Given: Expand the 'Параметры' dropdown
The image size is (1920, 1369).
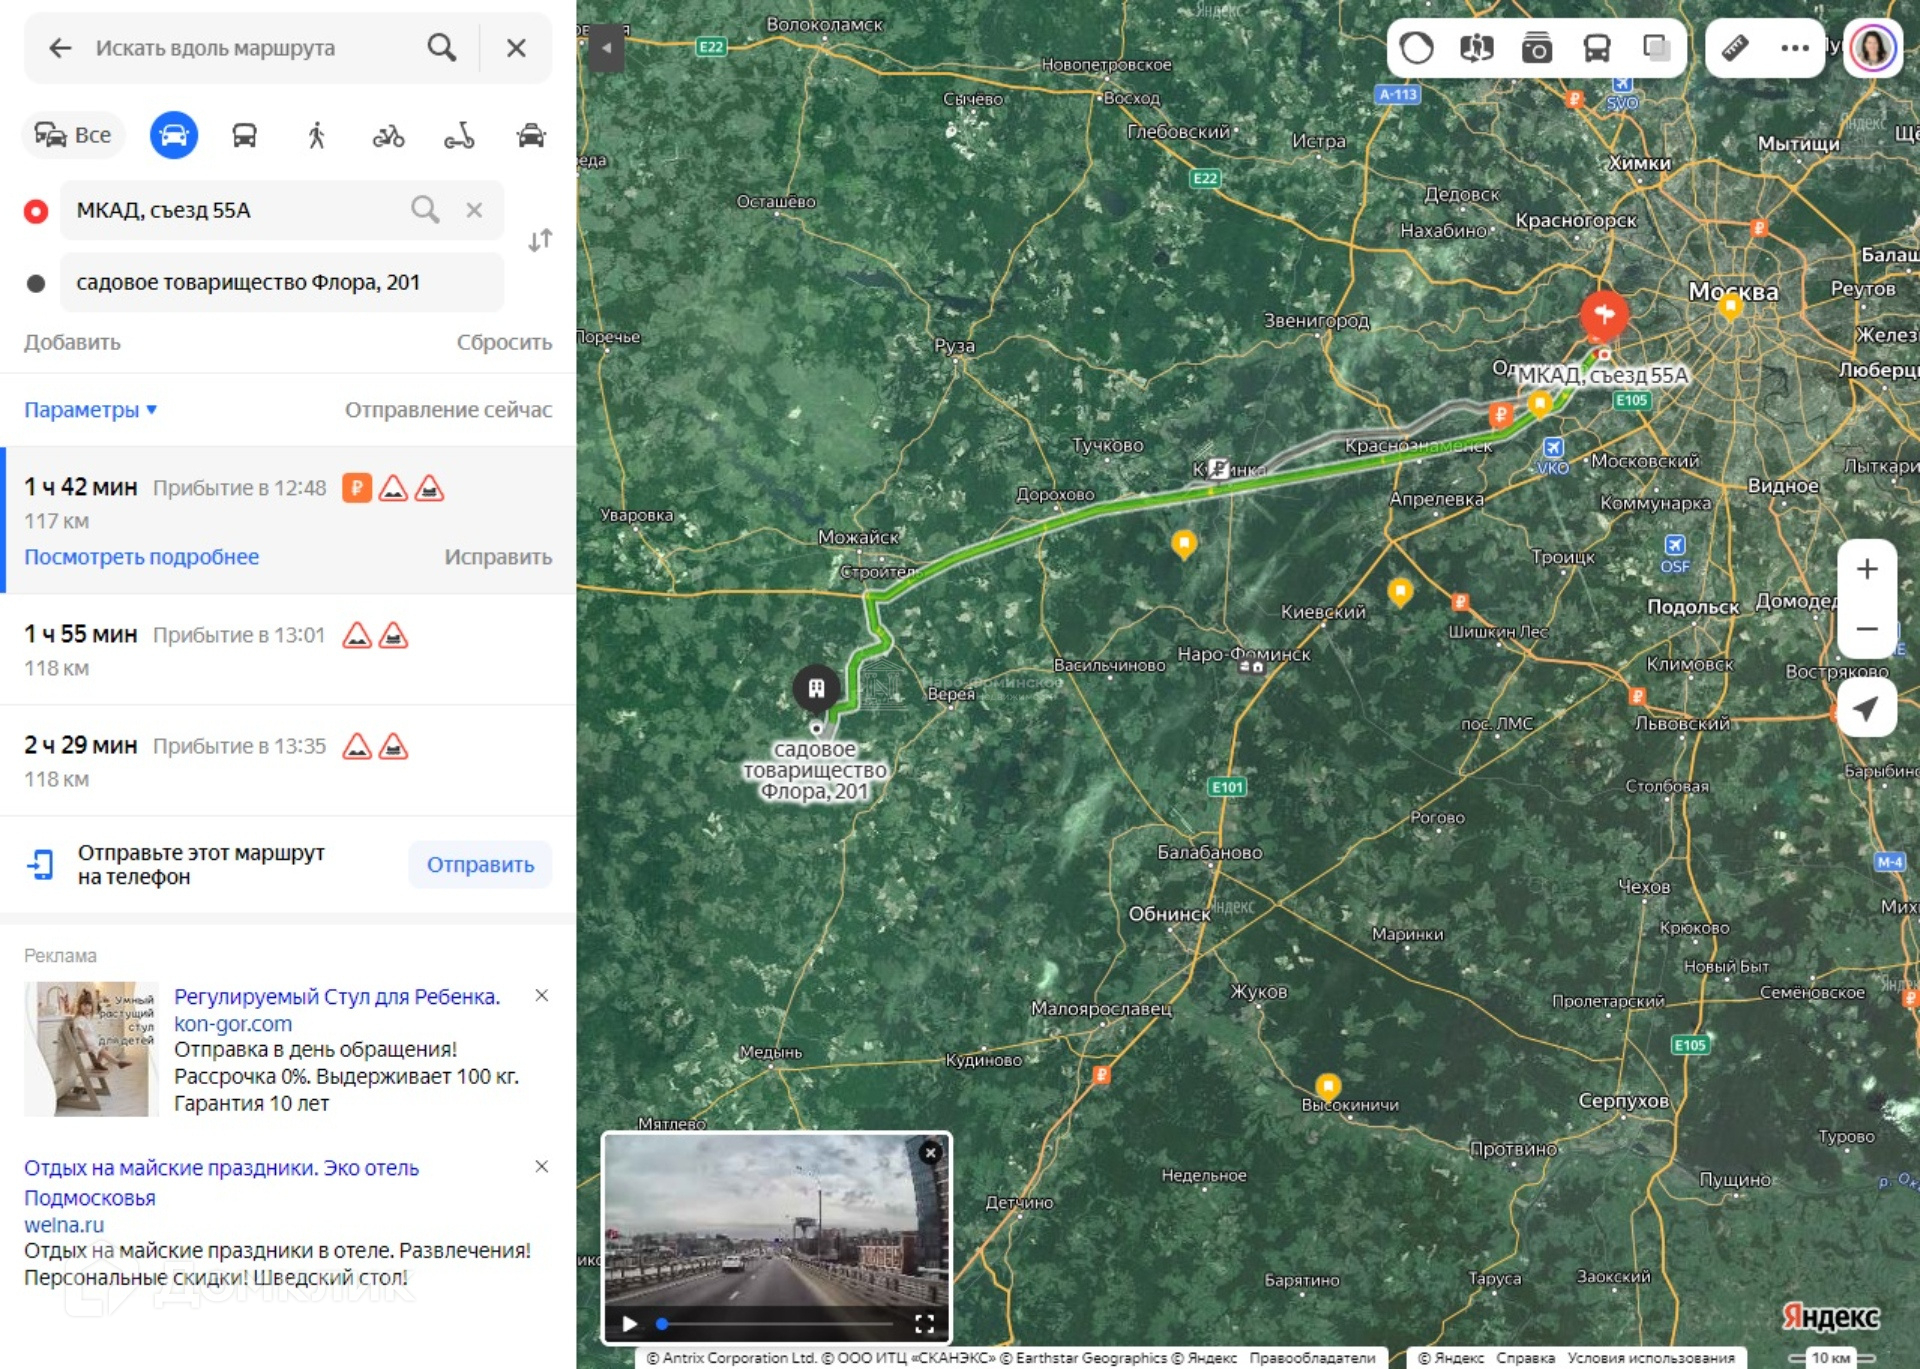Looking at the screenshot, I should tap(90, 410).
